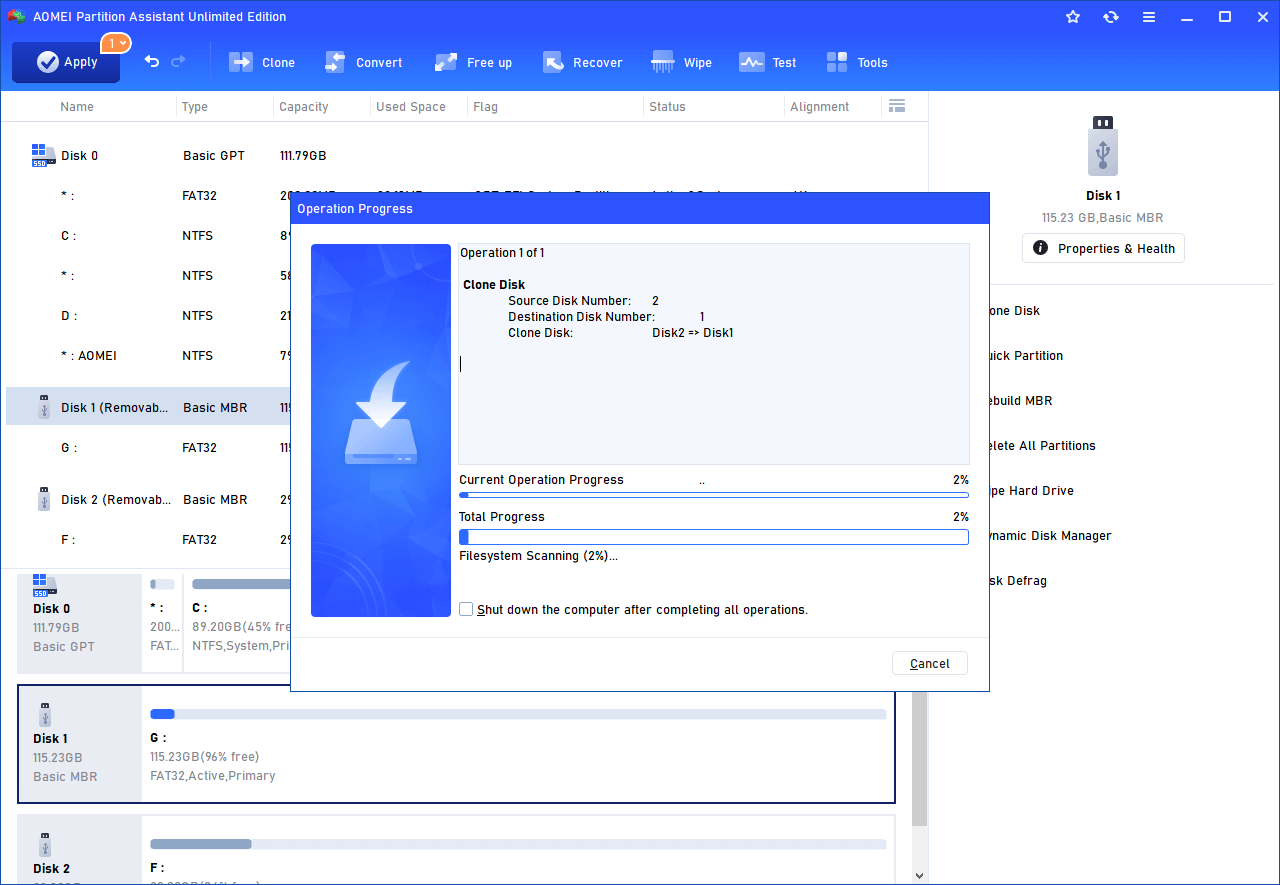1280x885 pixels.
Task: Click the Undo arrow
Action: [151, 62]
